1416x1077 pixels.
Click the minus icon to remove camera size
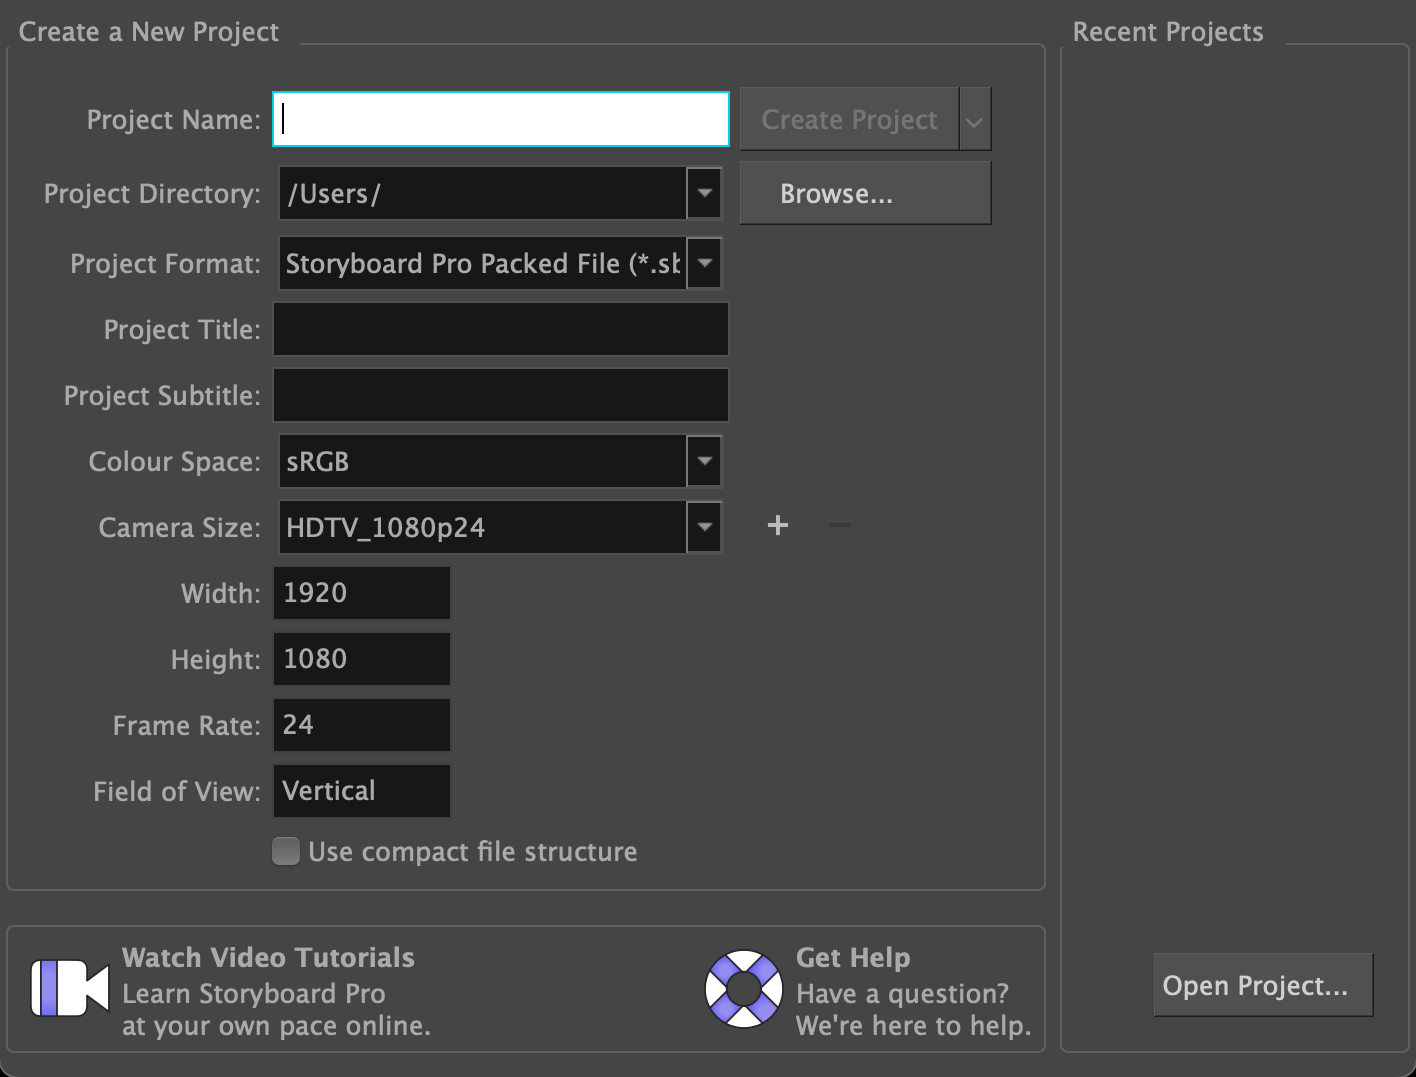(840, 526)
